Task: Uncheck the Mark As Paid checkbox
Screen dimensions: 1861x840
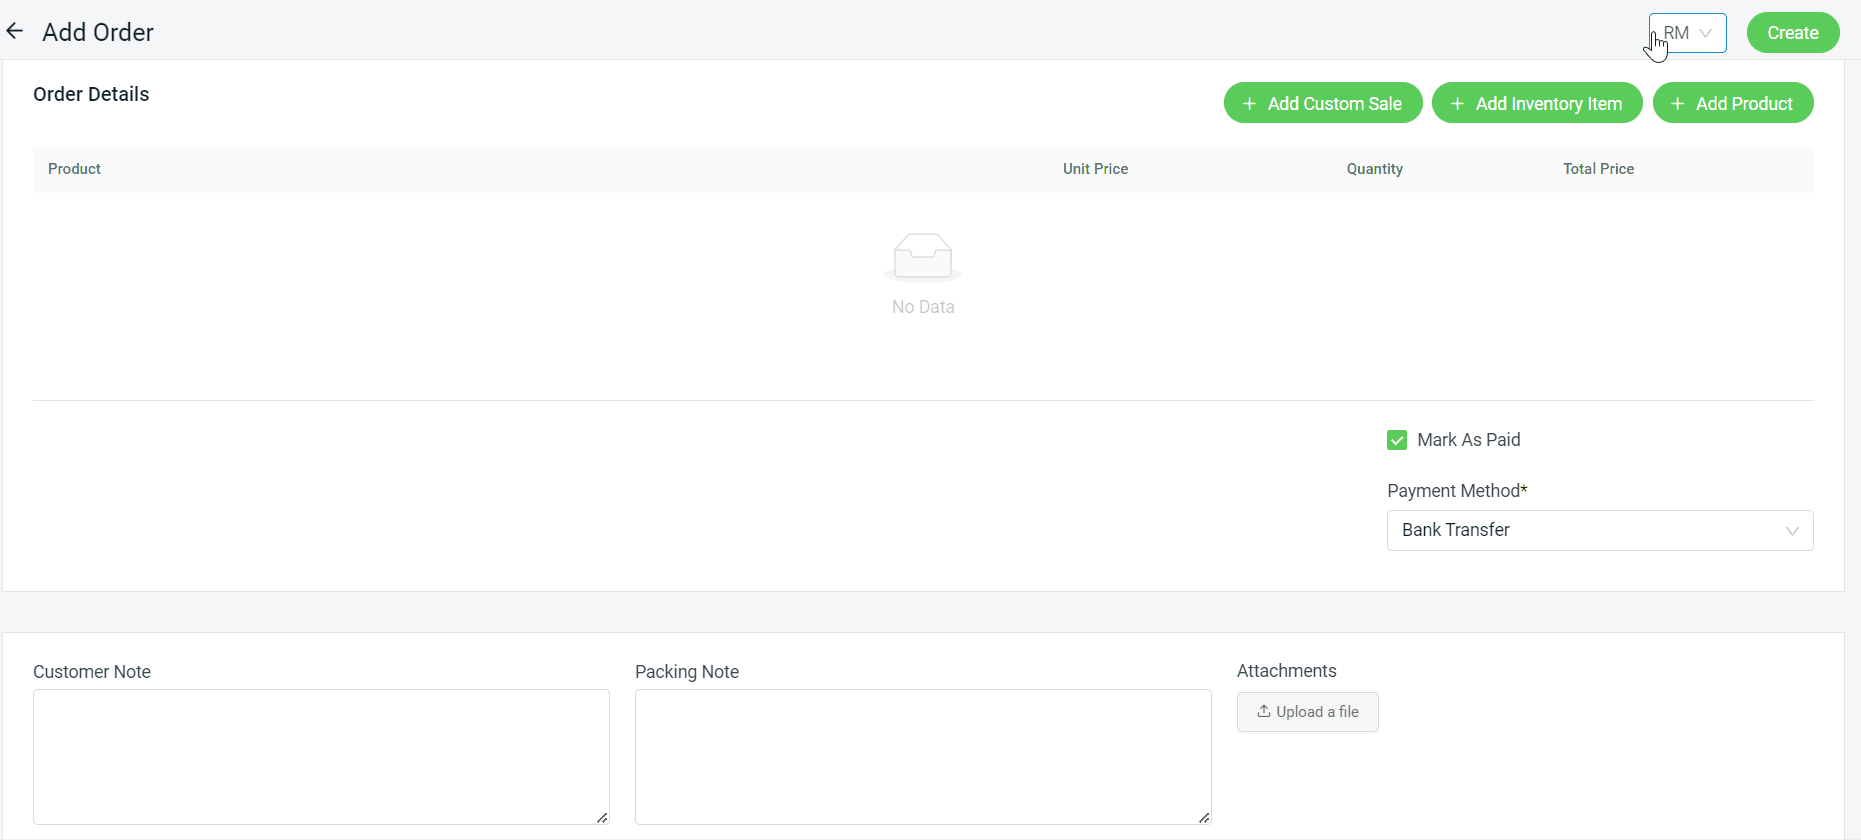Action: [1397, 440]
